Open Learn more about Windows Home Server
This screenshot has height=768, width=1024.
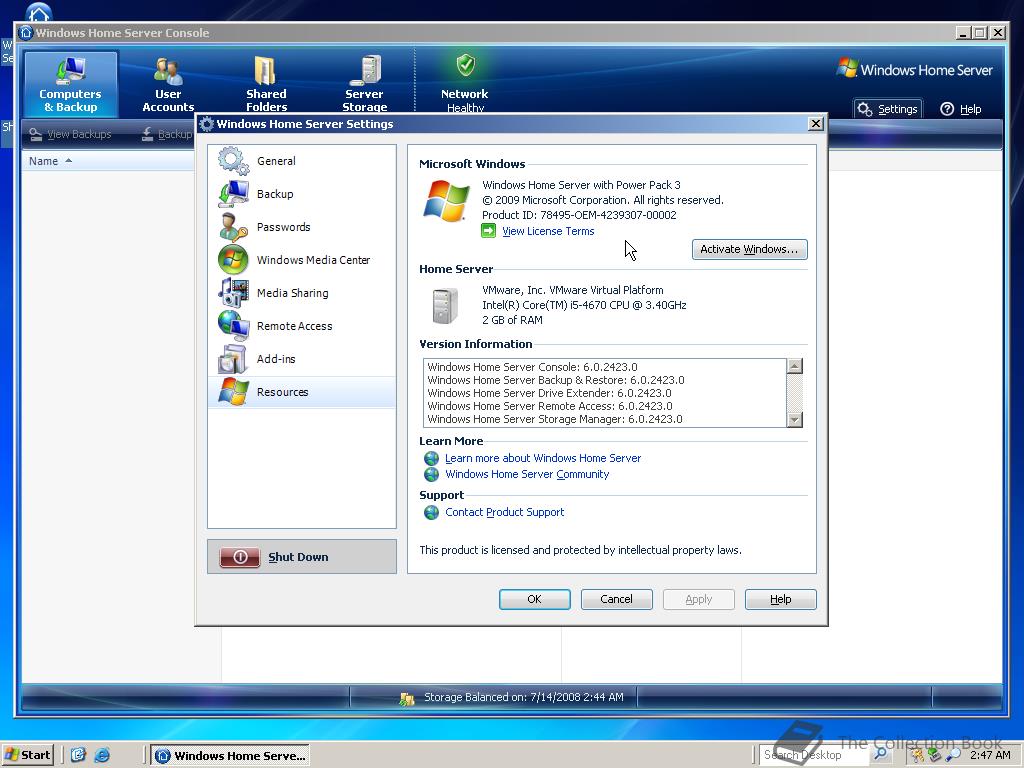pos(543,458)
